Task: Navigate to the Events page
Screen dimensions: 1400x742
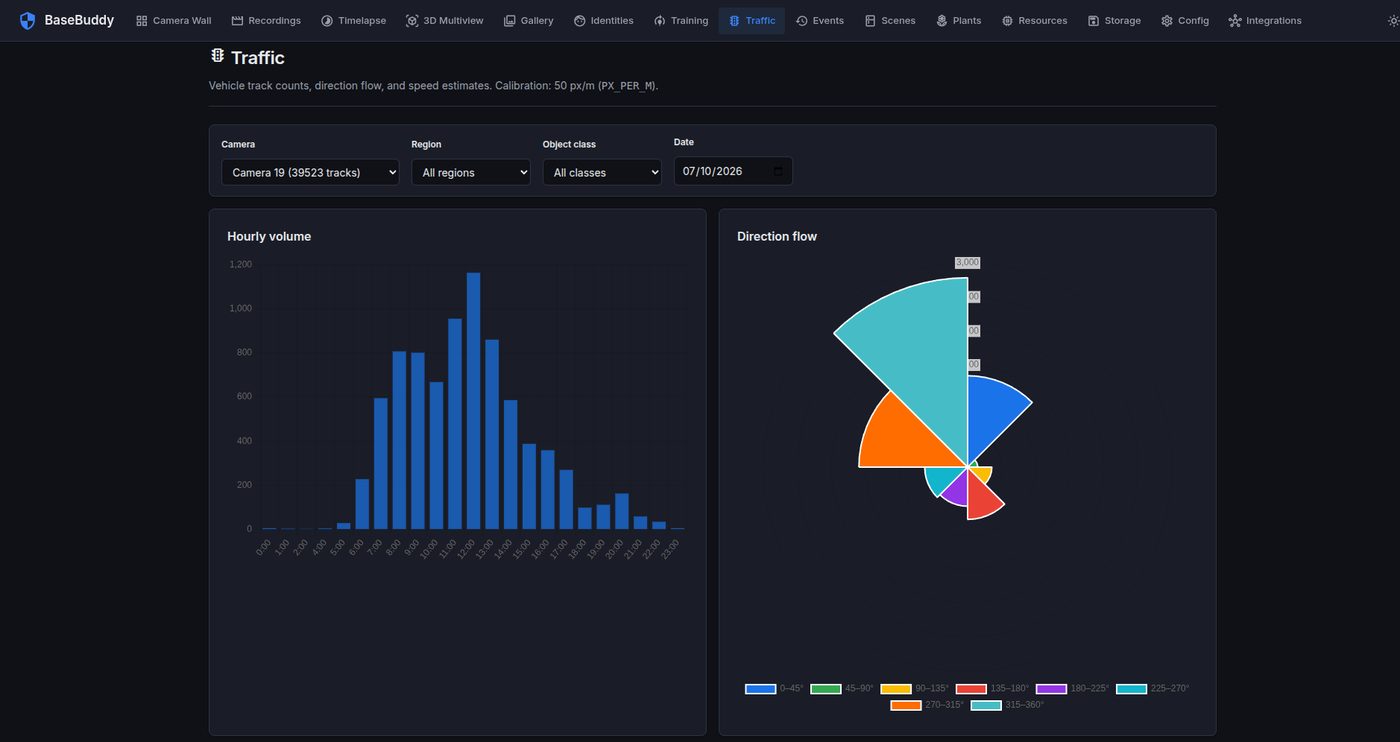Action: 820,20
